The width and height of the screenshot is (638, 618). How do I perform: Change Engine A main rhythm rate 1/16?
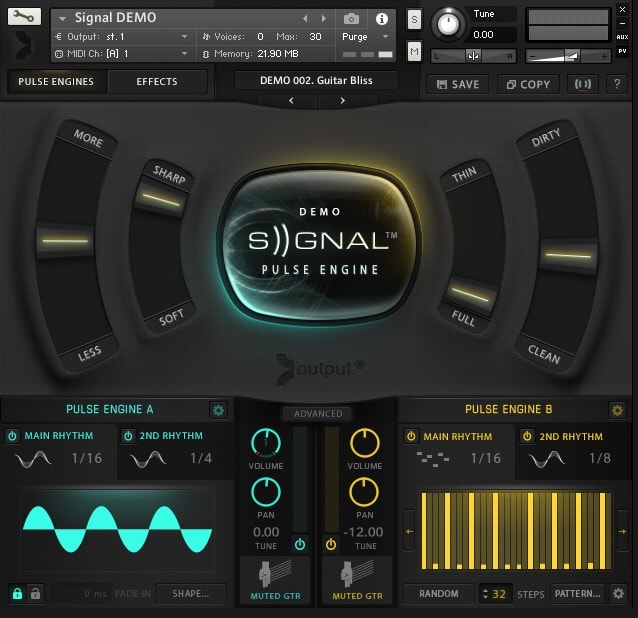click(87, 459)
